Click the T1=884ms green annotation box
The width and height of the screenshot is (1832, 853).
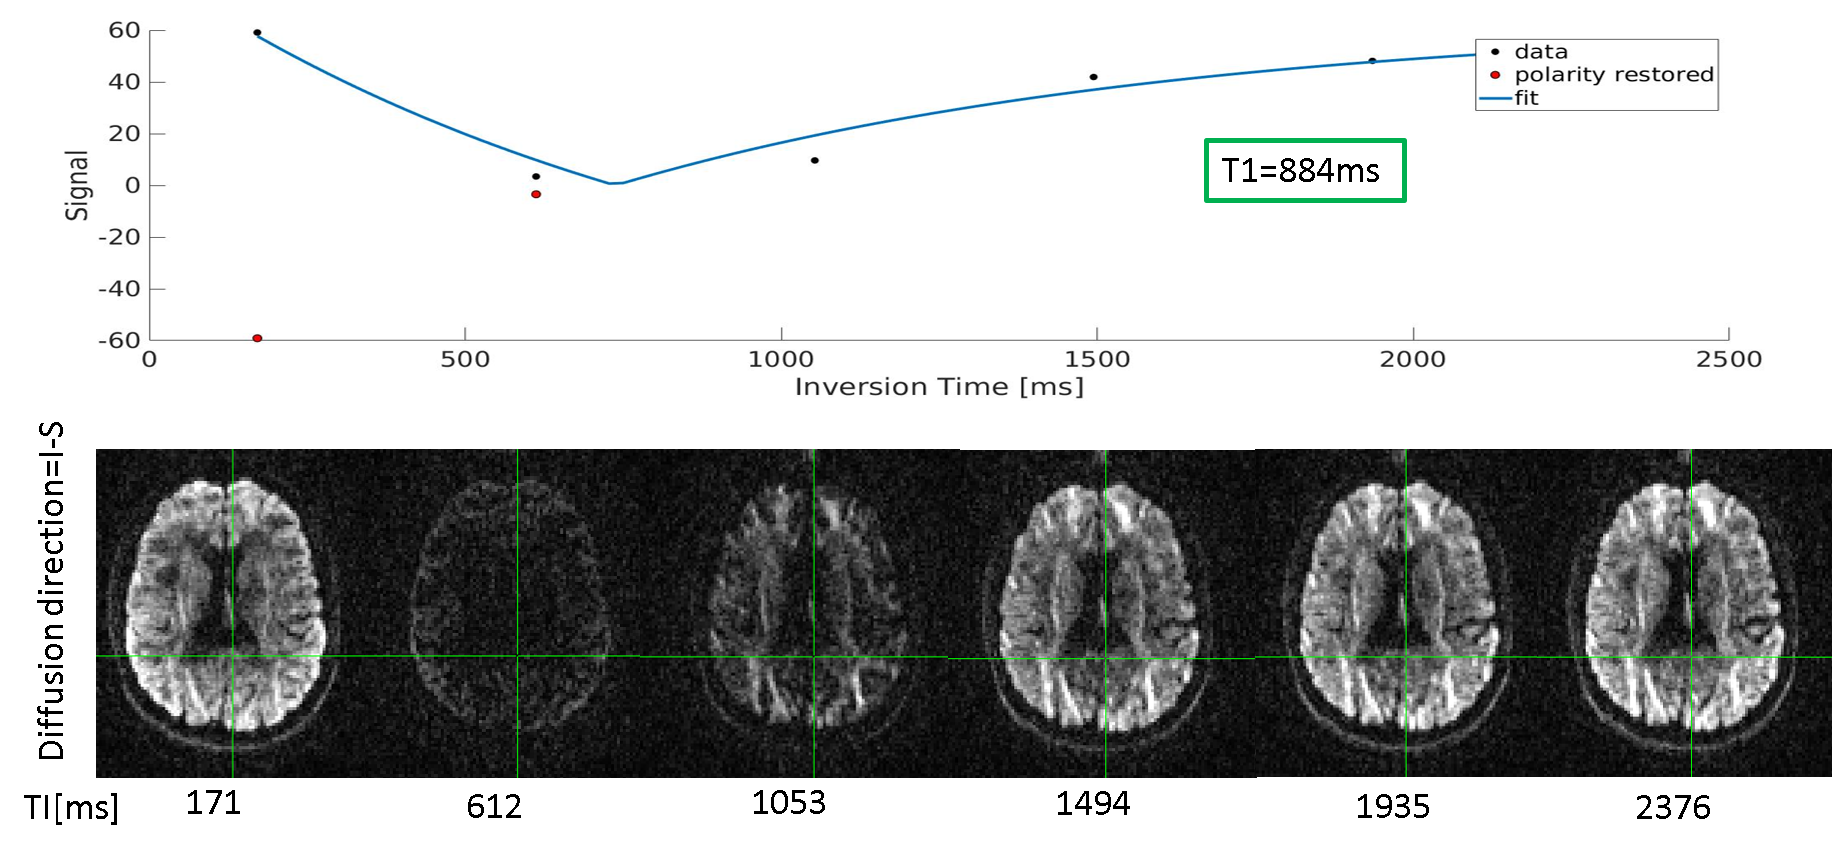[1304, 171]
